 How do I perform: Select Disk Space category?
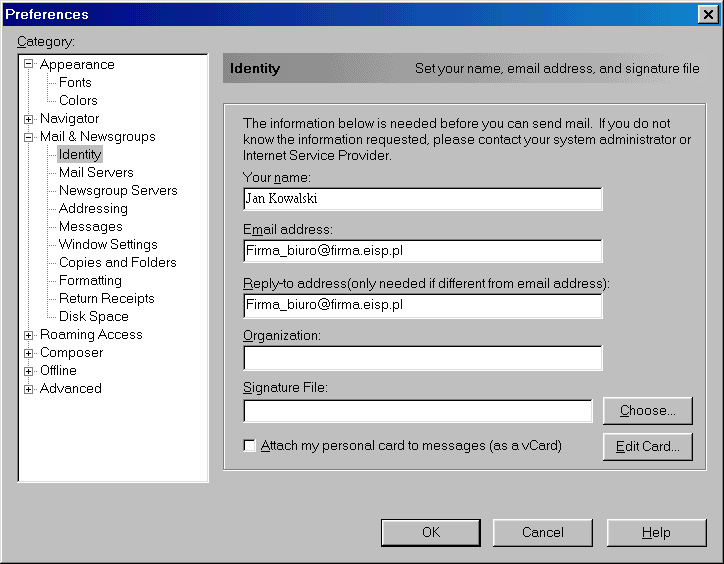pos(93,317)
